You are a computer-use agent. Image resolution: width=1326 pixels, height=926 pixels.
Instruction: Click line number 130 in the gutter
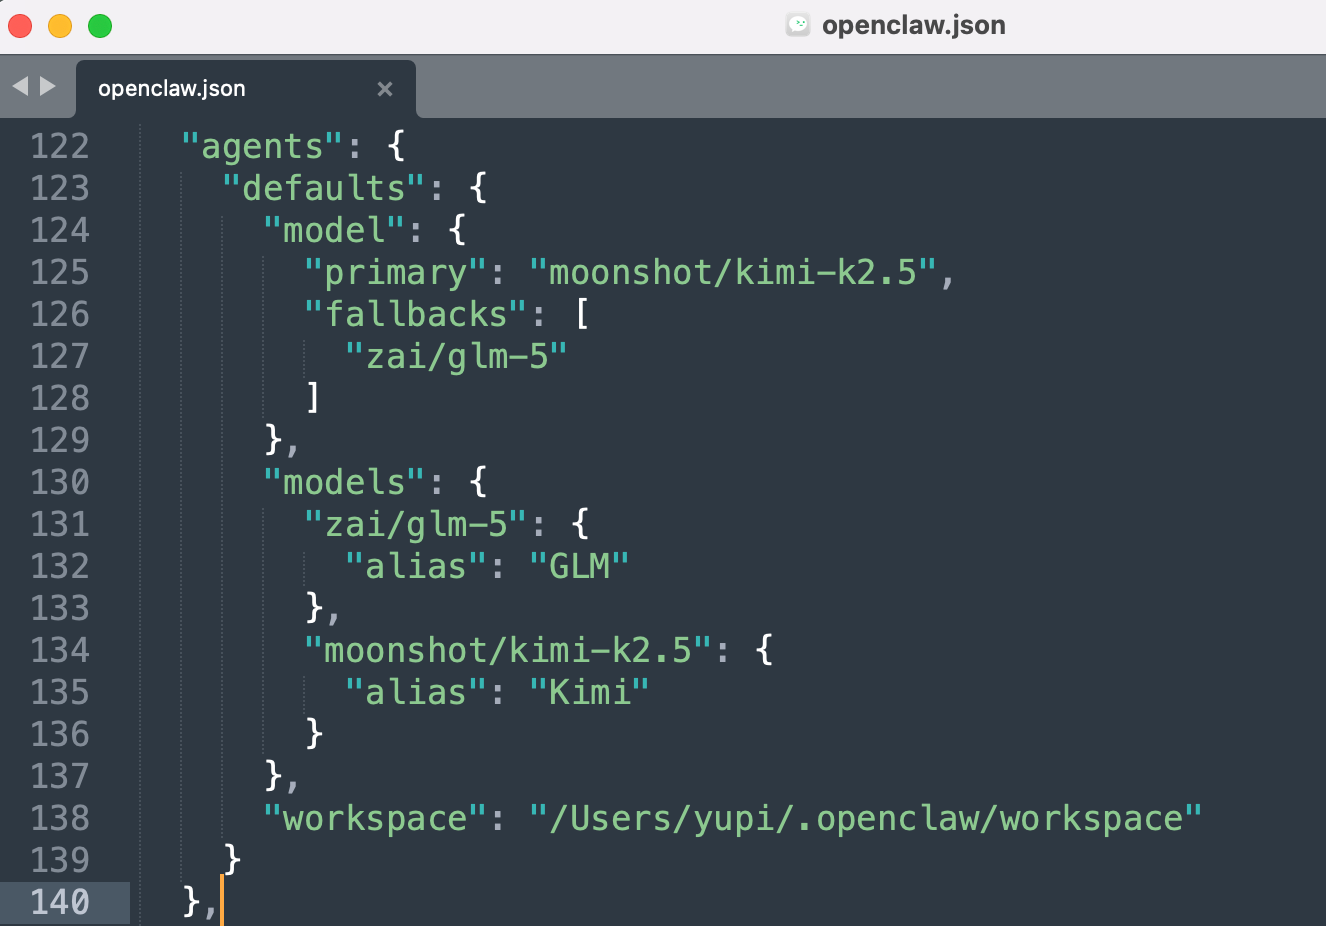(x=60, y=482)
